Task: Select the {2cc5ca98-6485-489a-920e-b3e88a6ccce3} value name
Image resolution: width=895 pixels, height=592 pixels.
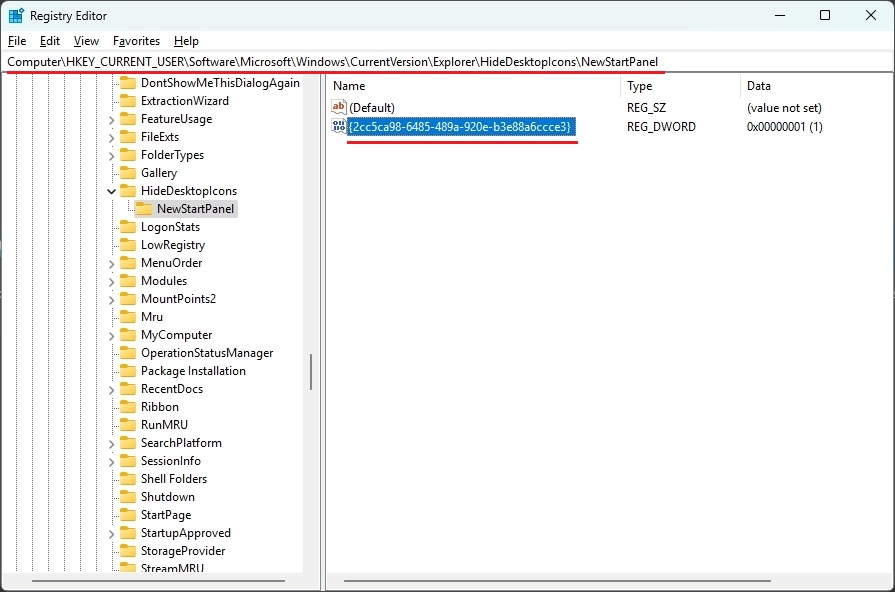Action: [x=461, y=126]
